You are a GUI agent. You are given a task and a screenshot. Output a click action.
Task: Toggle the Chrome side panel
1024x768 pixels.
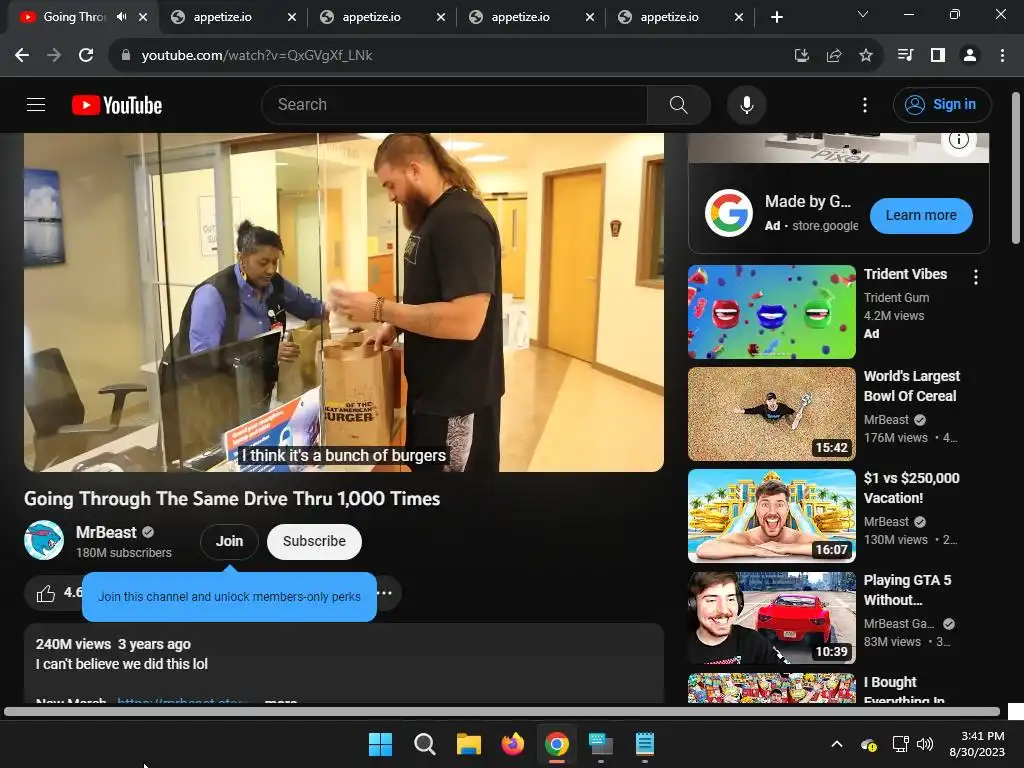point(938,56)
